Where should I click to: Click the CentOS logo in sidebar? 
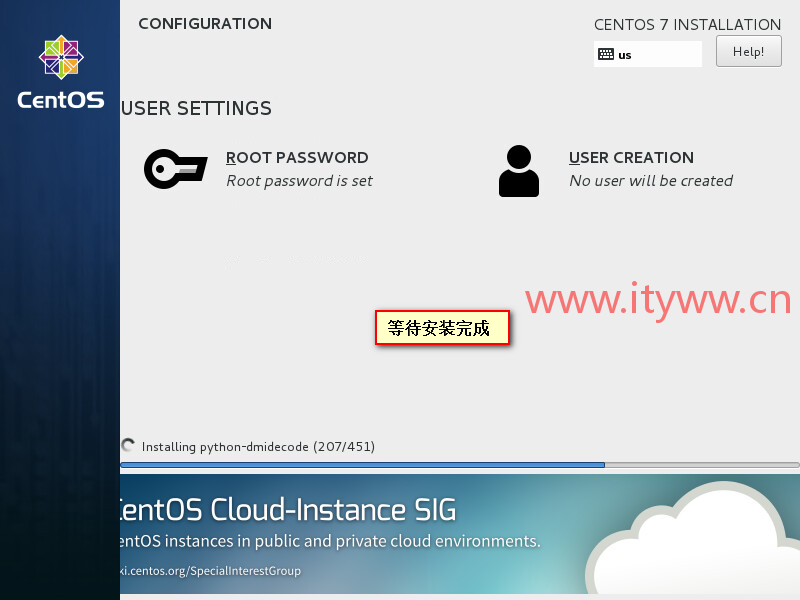coord(61,57)
